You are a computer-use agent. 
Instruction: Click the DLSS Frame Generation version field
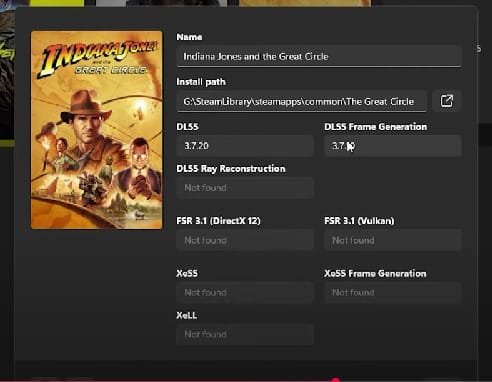pos(393,146)
